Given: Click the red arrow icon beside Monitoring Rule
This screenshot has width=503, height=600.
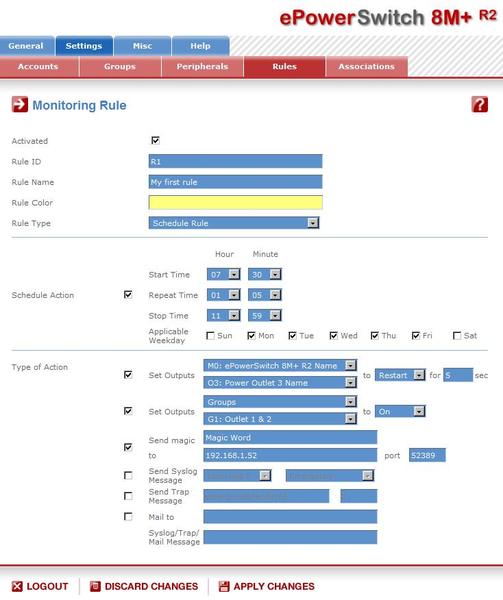Looking at the screenshot, I should [x=20, y=104].
